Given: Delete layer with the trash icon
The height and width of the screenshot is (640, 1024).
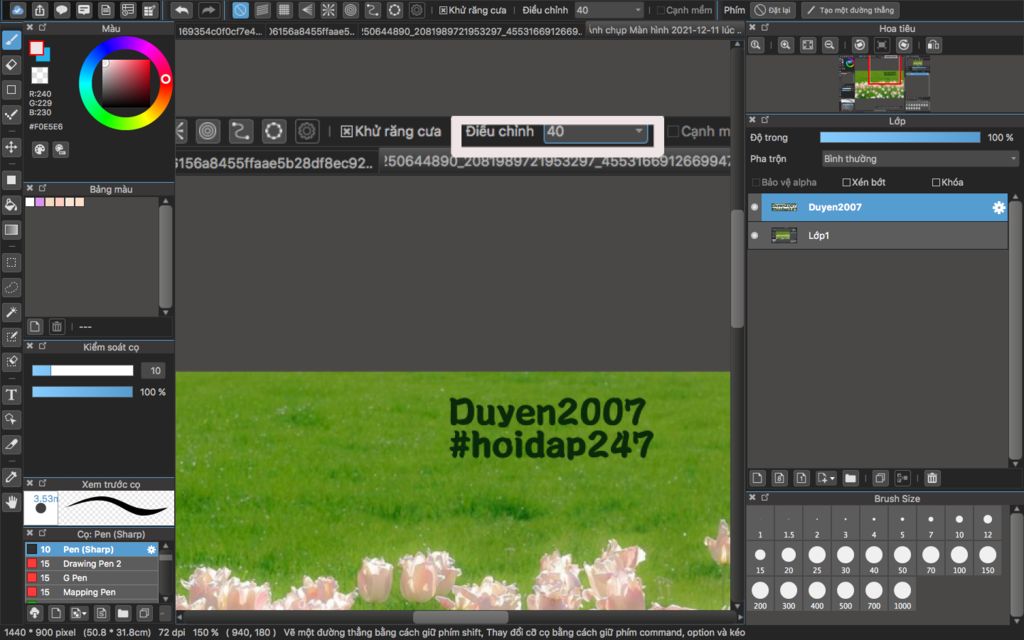Looking at the screenshot, I should click(x=932, y=478).
